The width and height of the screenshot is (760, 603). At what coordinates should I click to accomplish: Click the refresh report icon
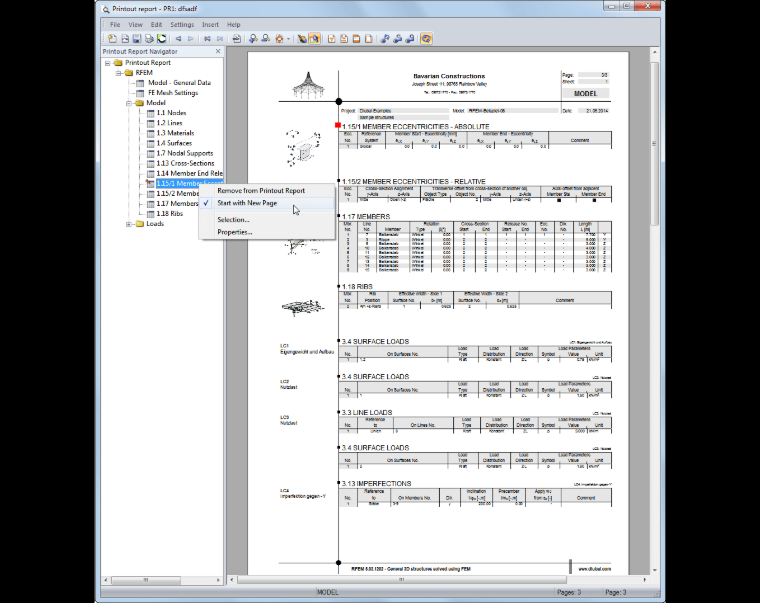(161, 39)
